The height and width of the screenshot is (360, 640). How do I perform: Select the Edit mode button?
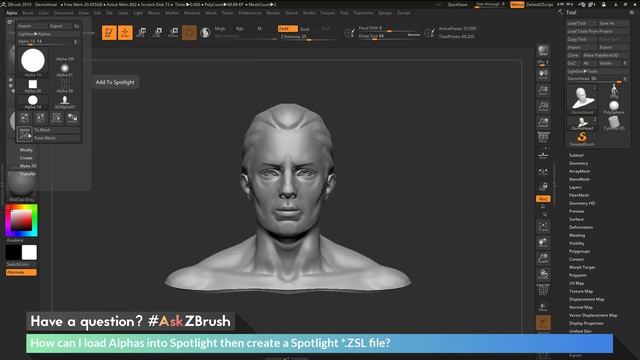pyautogui.click(x=109, y=33)
